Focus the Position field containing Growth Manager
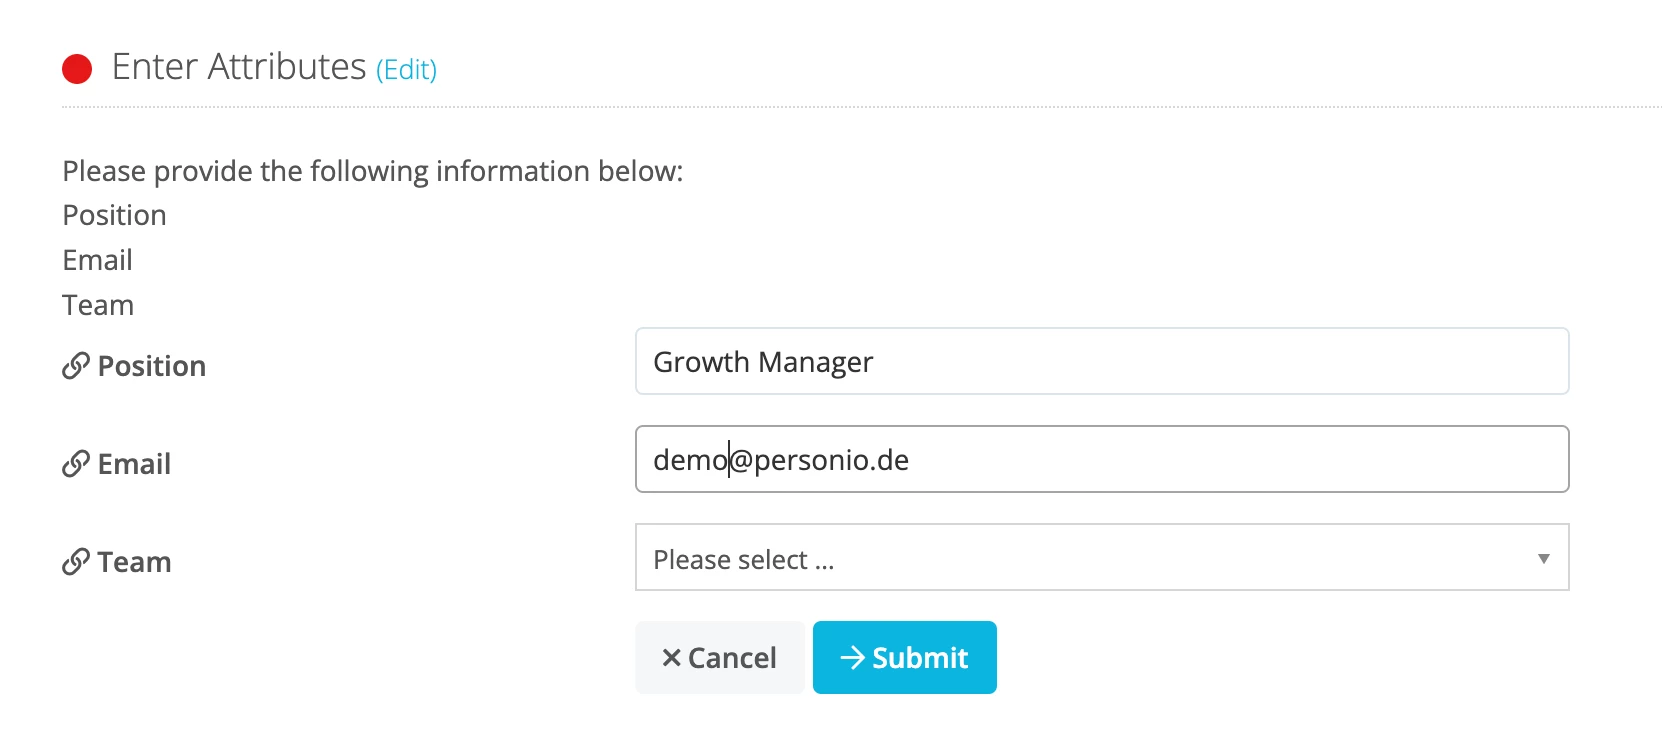Screen dimensions: 1662x730 point(1102,361)
